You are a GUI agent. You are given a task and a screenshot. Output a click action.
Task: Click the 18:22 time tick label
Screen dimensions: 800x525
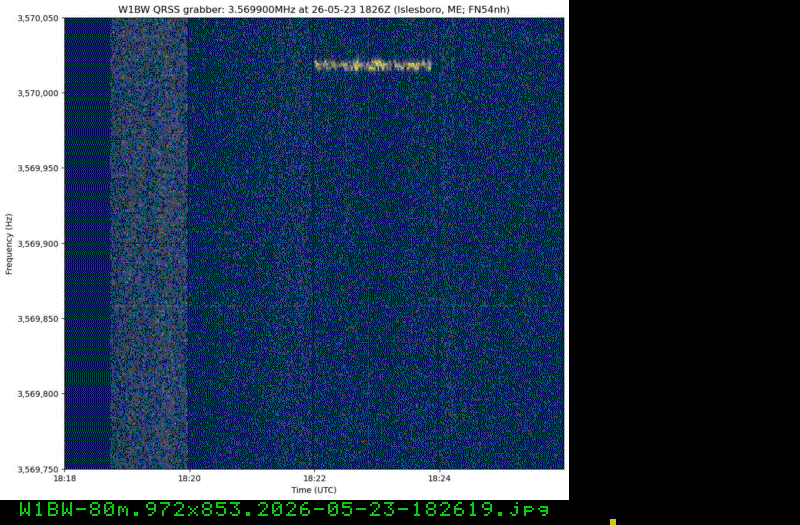pos(314,479)
